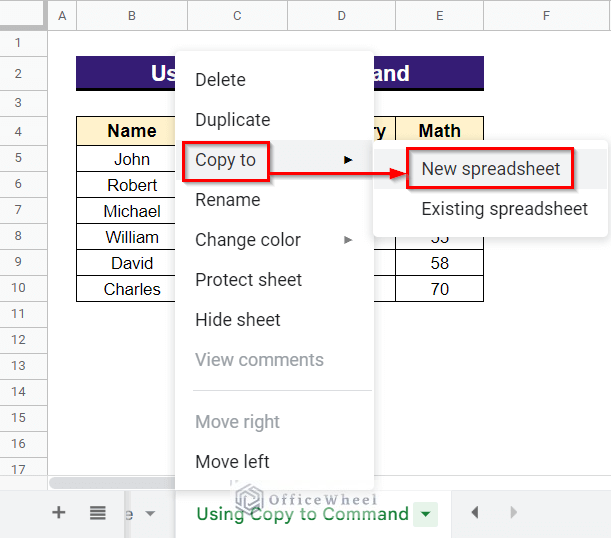
Task: Switch to Using Copy to Command tab
Action: coord(302,514)
